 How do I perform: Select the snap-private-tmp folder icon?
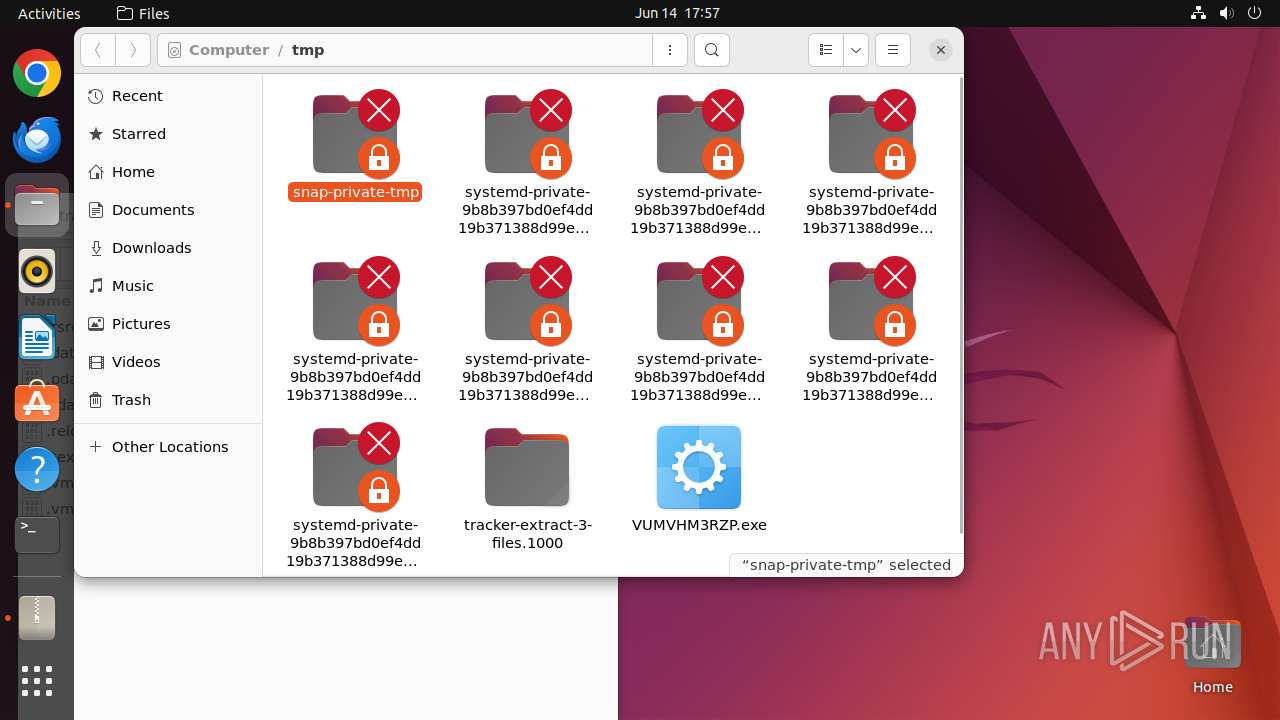pyautogui.click(x=355, y=133)
